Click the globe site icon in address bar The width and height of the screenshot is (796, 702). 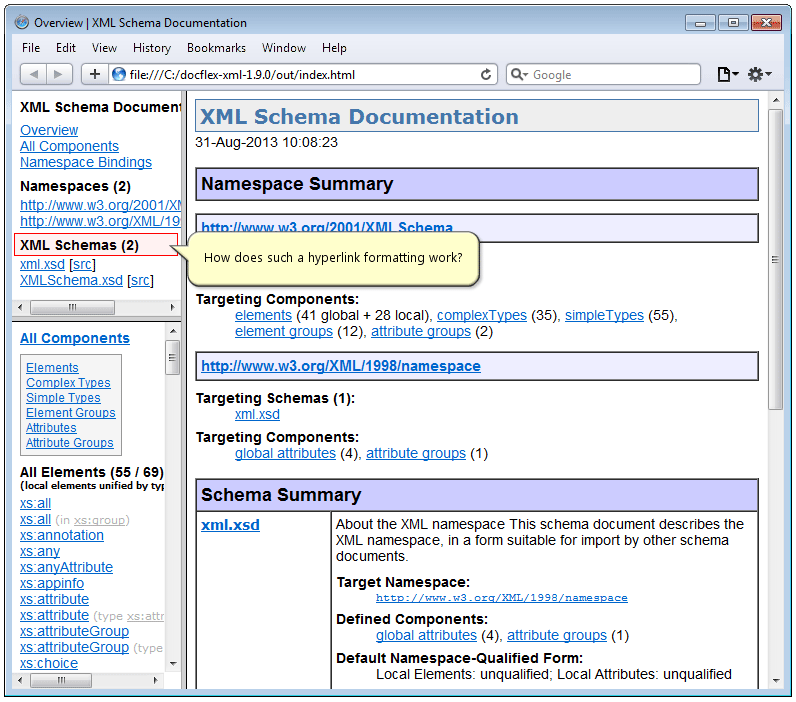coord(119,74)
